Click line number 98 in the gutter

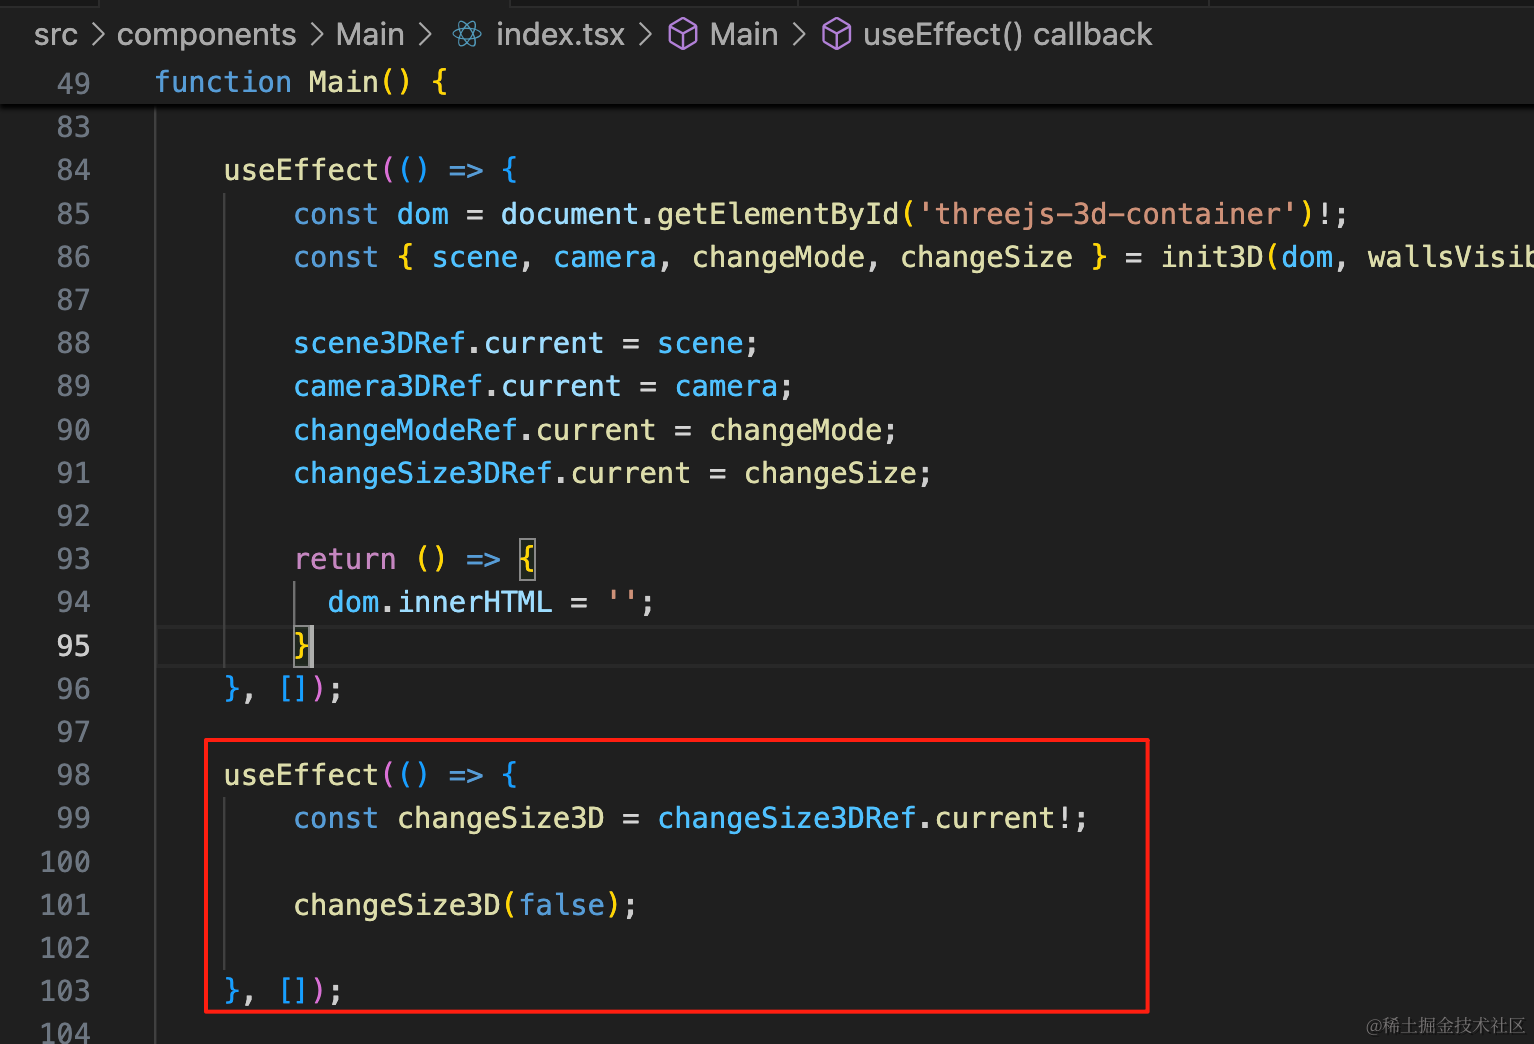73,775
